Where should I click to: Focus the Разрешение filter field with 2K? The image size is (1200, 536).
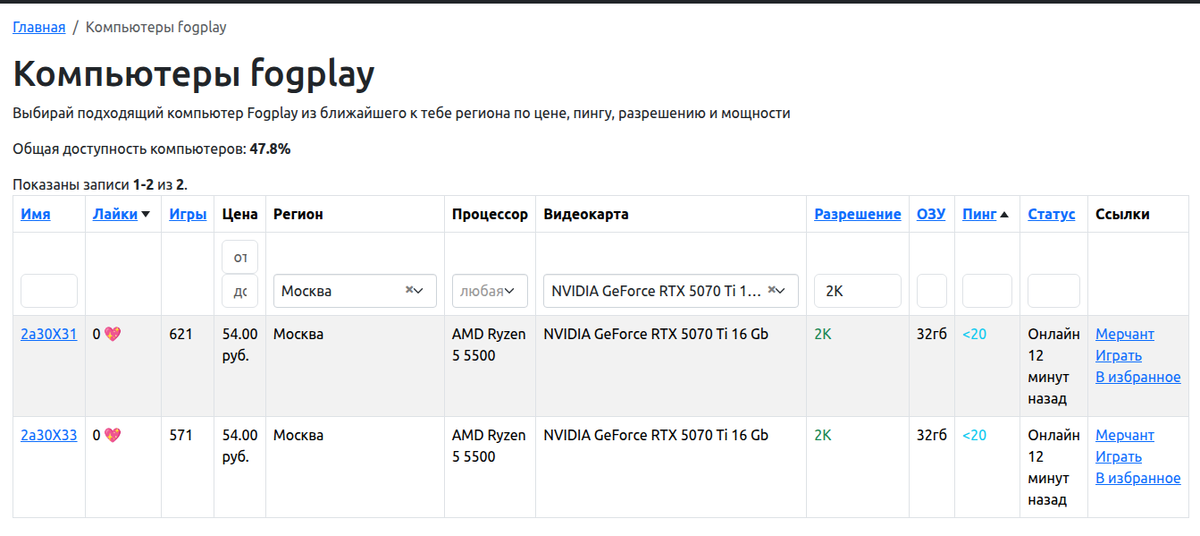coord(858,291)
